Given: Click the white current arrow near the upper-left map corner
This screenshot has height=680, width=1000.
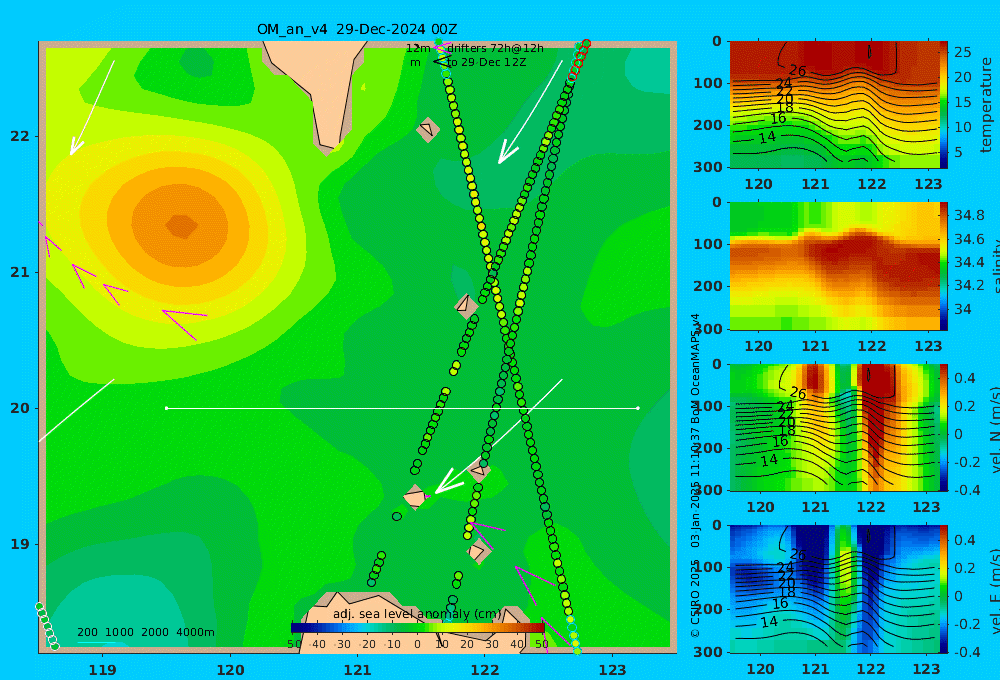Looking at the screenshot, I should (92, 108).
